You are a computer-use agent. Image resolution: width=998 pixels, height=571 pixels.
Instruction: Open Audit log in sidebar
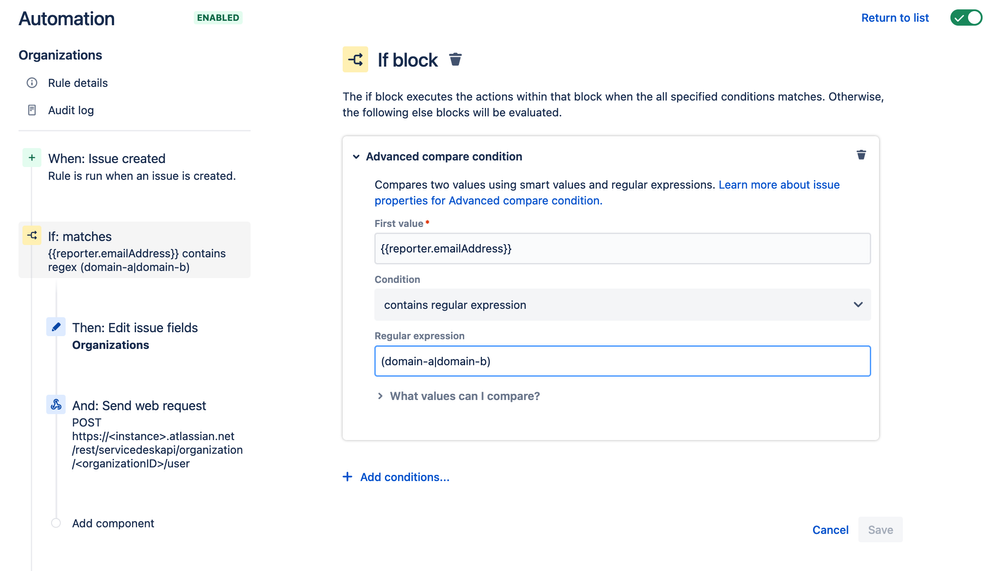tap(71, 110)
